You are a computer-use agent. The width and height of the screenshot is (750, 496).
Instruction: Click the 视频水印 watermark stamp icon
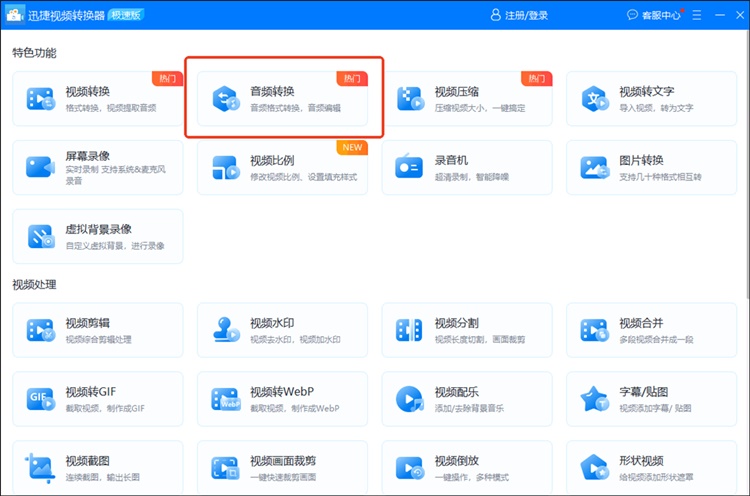pyautogui.click(x=225, y=330)
